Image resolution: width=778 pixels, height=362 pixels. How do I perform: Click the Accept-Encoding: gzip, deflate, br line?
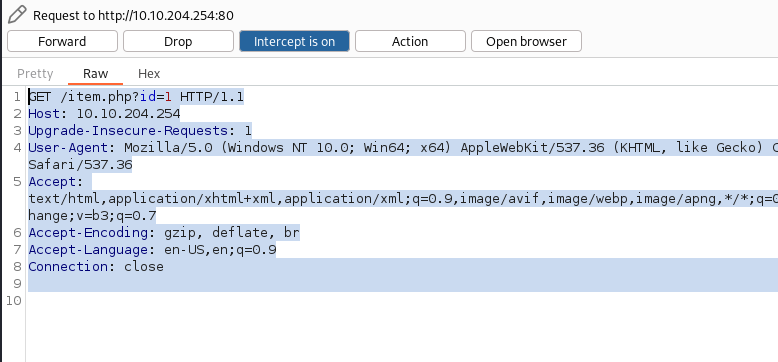click(164, 232)
